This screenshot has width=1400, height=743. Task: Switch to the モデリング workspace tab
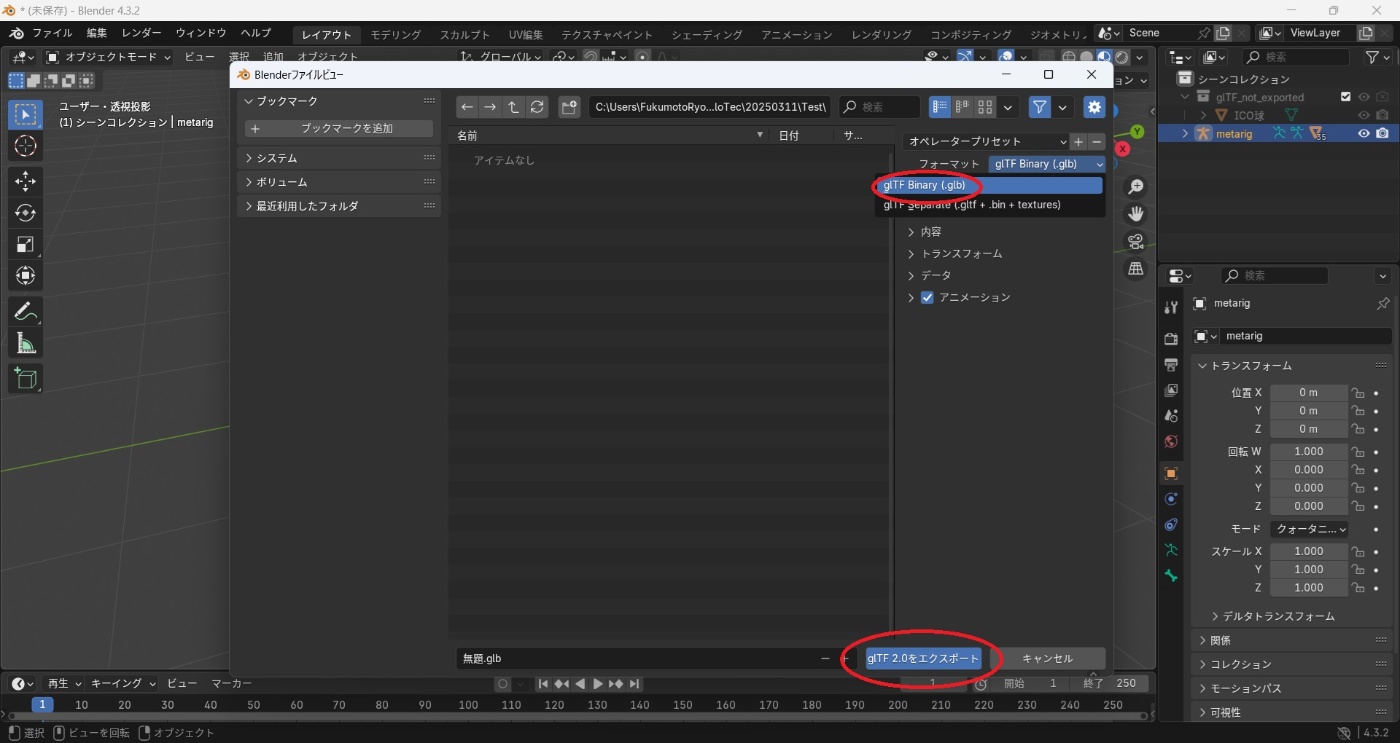[x=396, y=35]
